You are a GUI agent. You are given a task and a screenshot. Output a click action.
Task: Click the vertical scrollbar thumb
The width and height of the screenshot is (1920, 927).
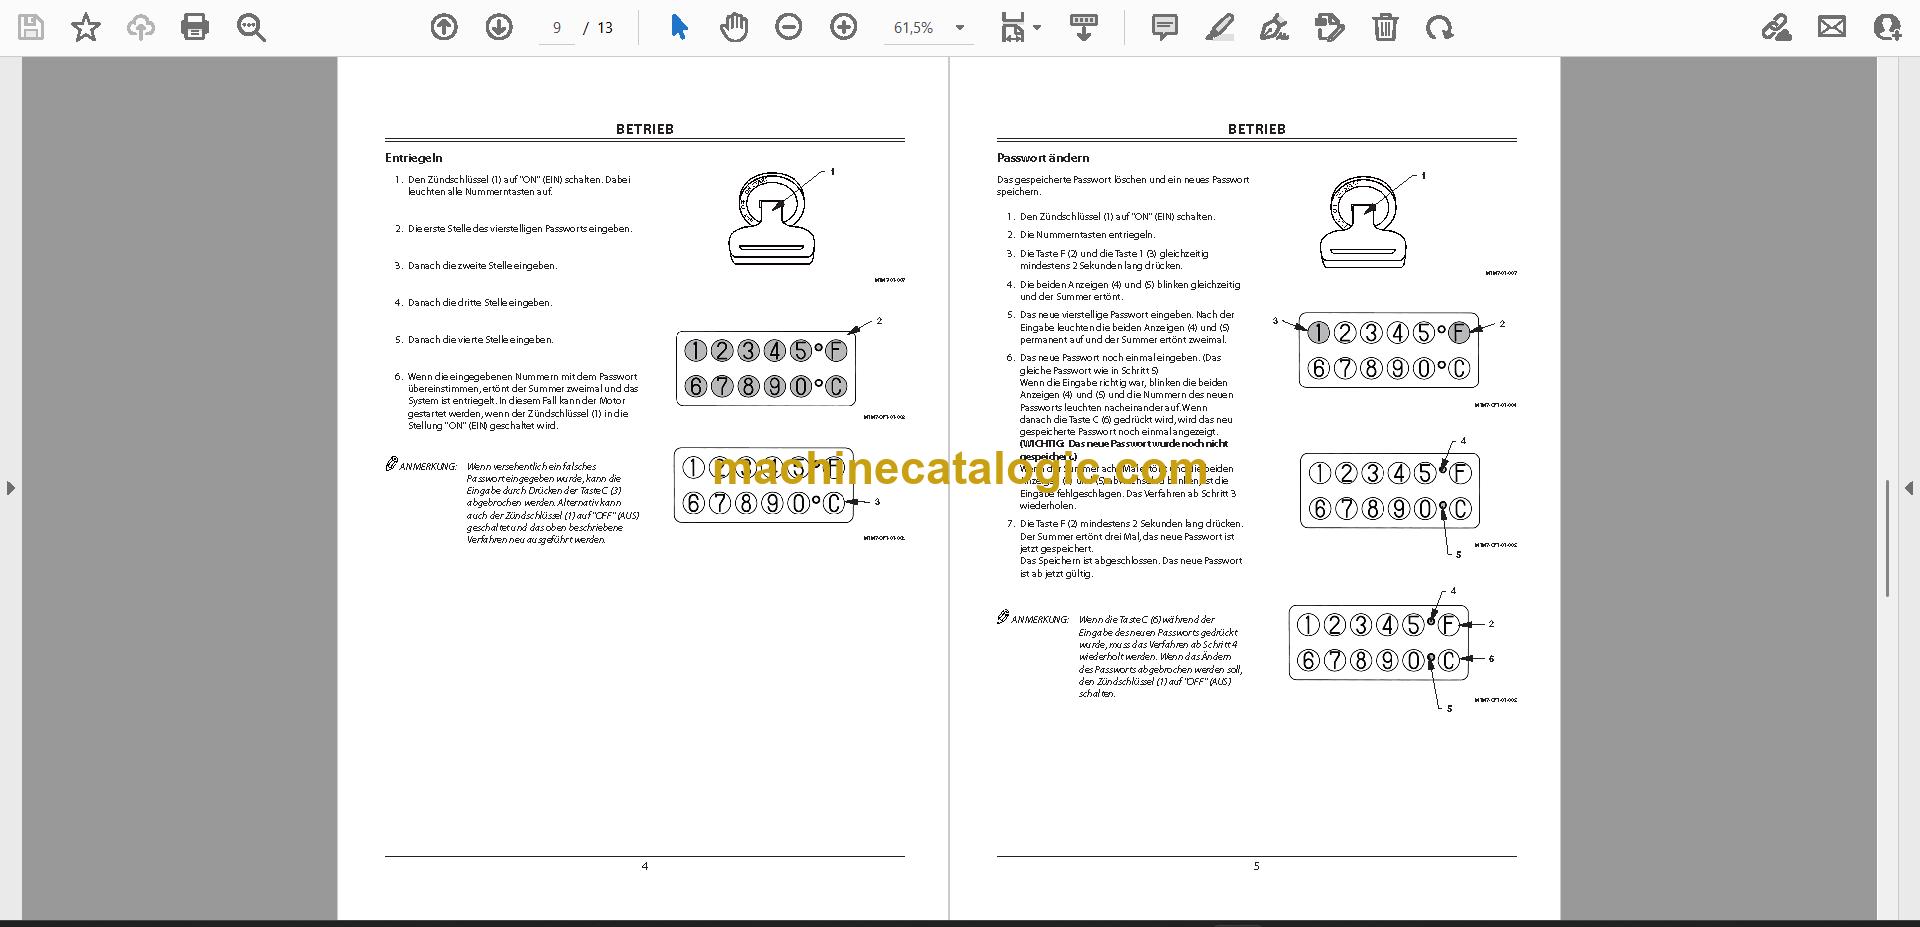point(1886,538)
